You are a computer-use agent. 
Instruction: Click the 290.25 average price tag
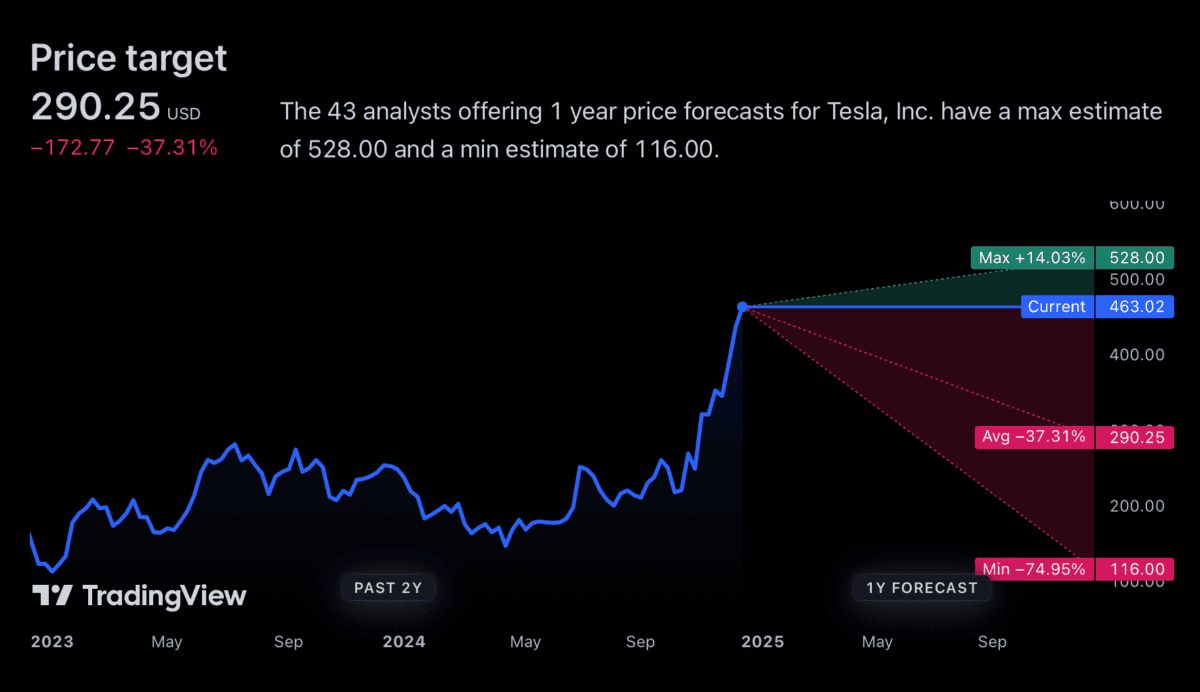1135,437
